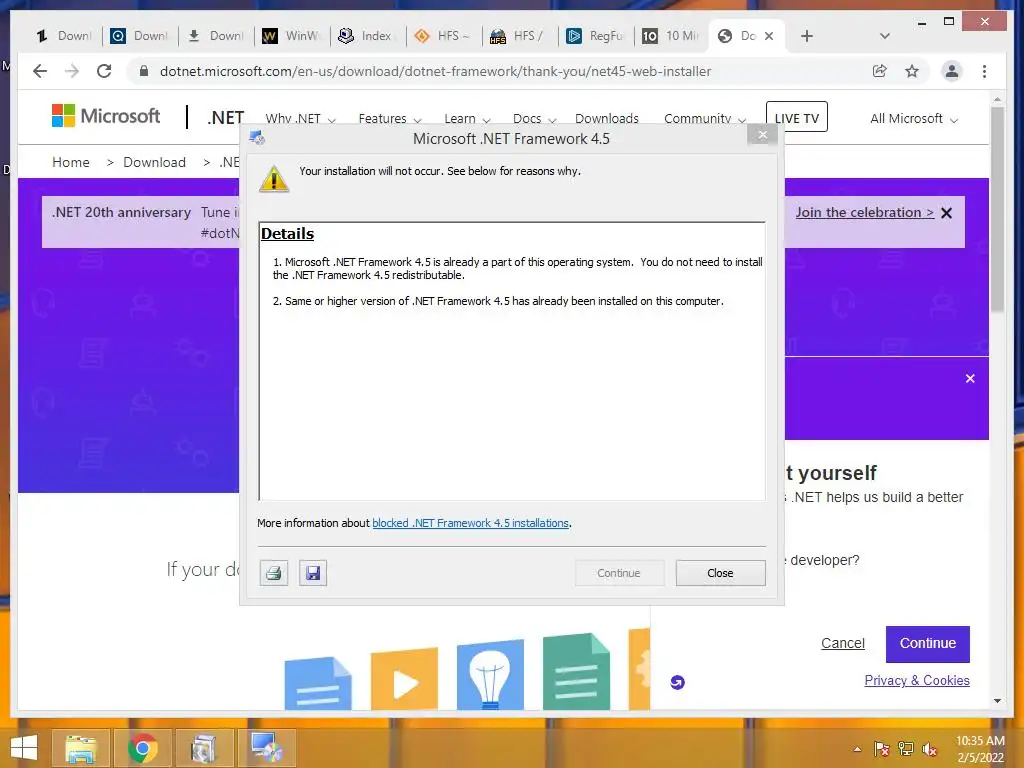Close the current Do tab
Viewport: 1024px width, 768px height.
pos(769,36)
